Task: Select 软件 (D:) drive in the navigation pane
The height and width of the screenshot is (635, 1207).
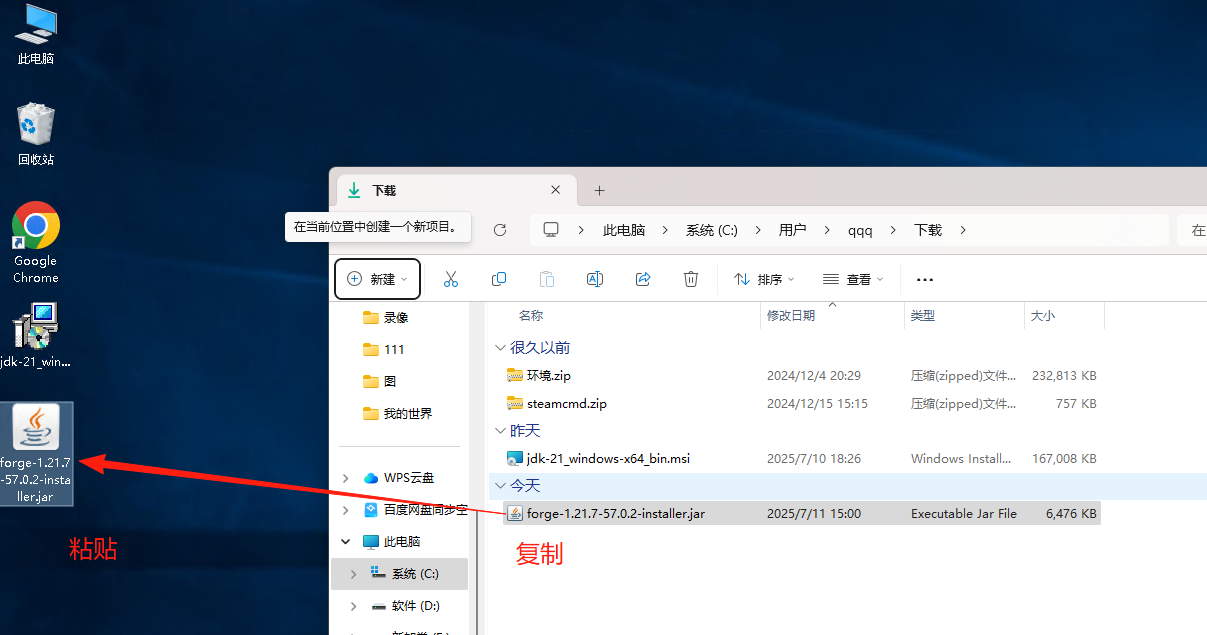Action: [405, 606]
